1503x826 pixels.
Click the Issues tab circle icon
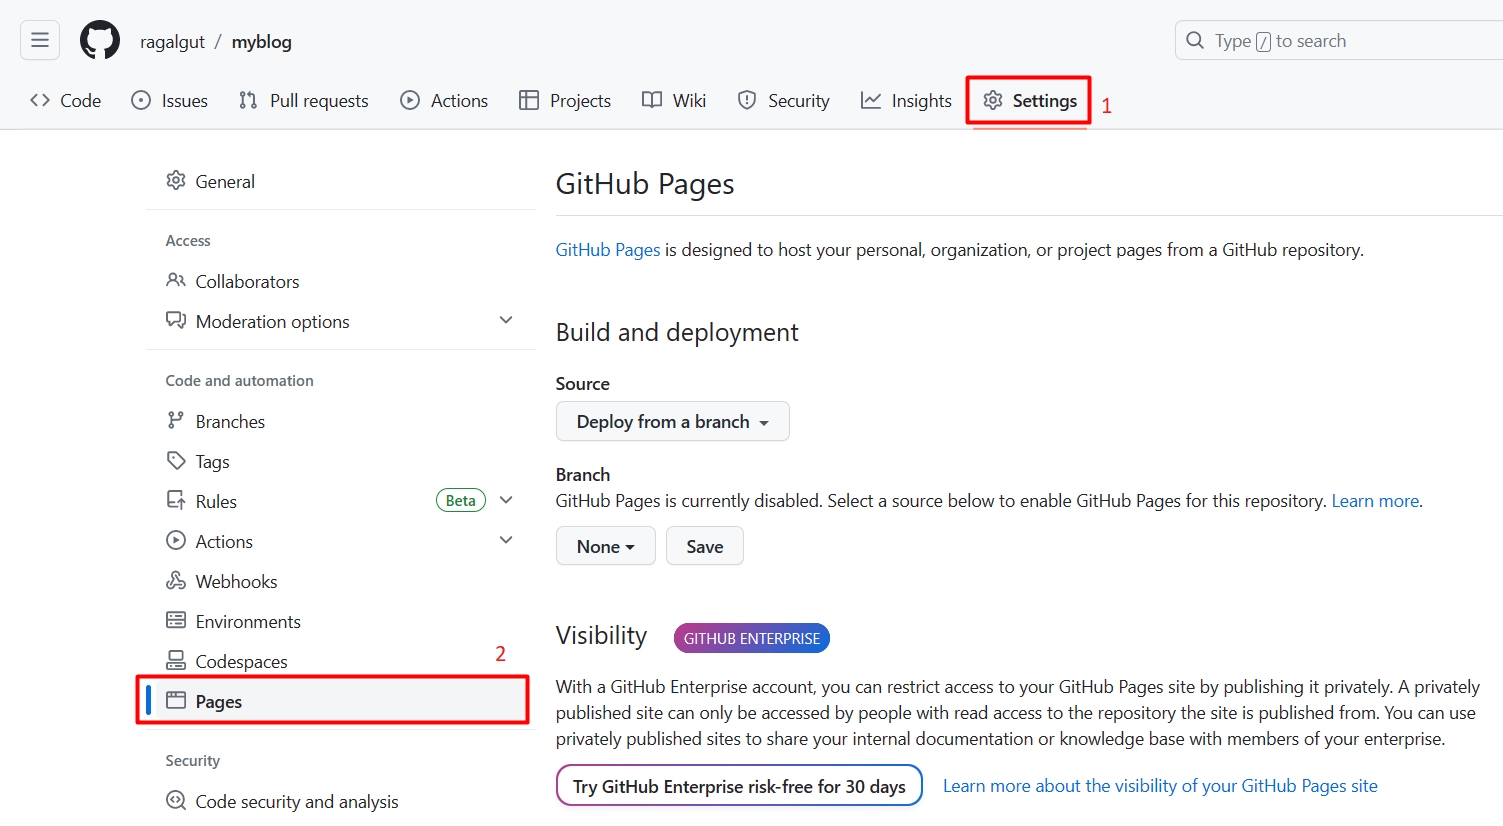click(141, 100)
